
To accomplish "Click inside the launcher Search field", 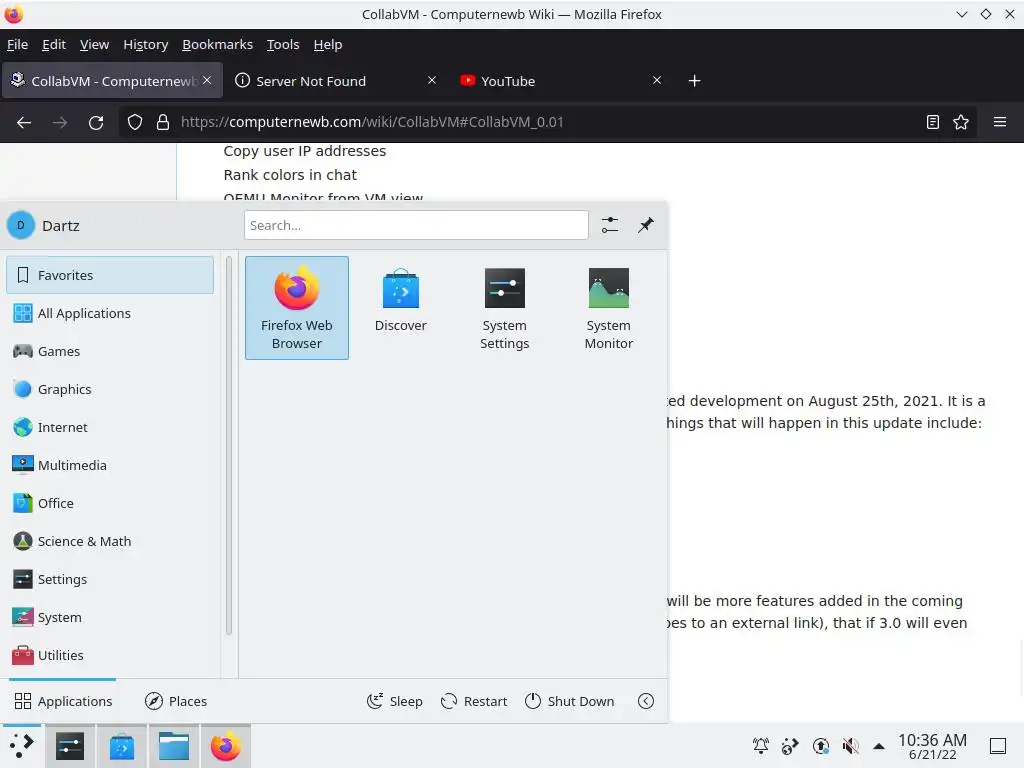I will (416, 225).
